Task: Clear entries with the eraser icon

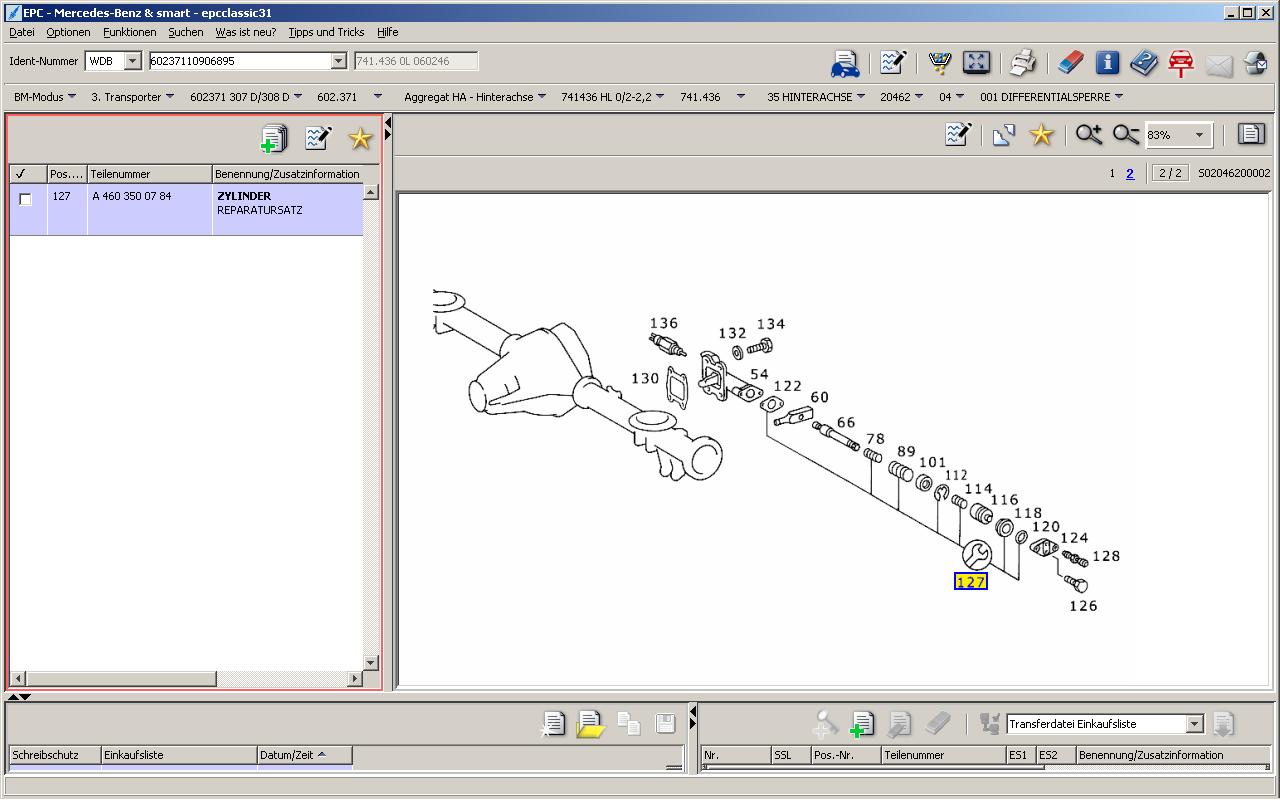Action: pyautogui.click(x=1070, y=63)
